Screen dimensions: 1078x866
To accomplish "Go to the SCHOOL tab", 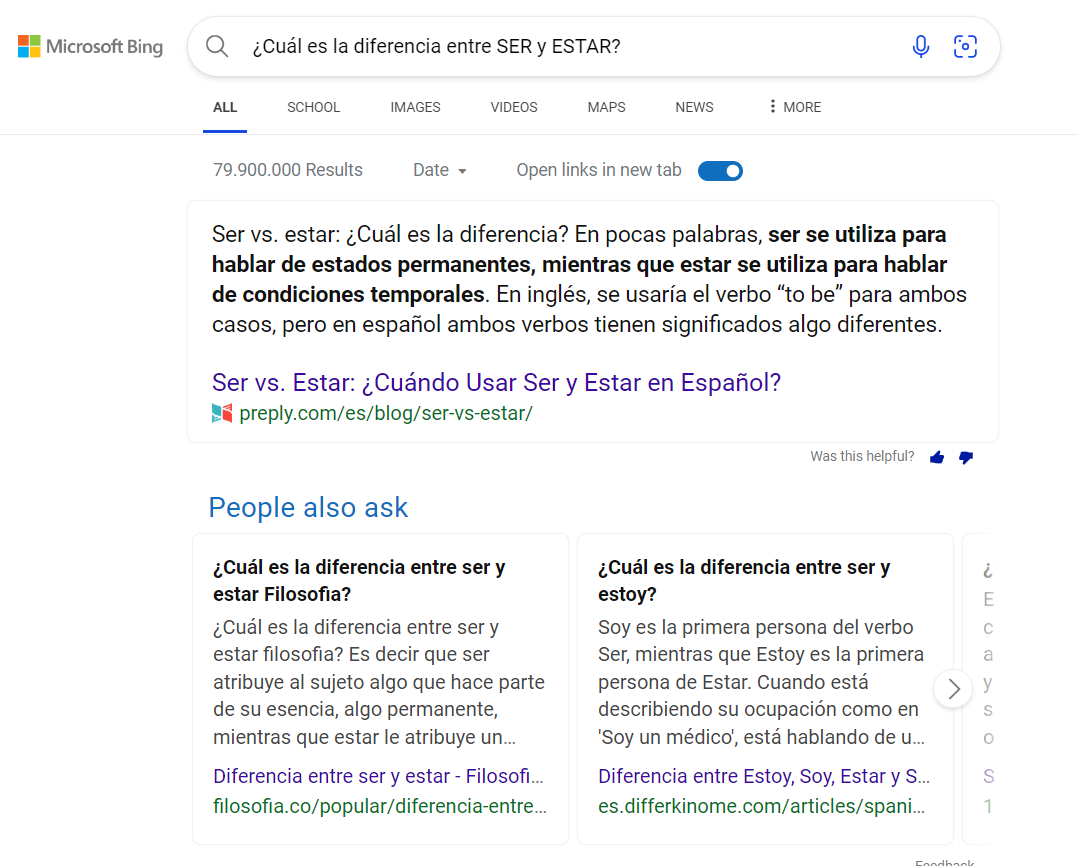I will click(314, 107).
